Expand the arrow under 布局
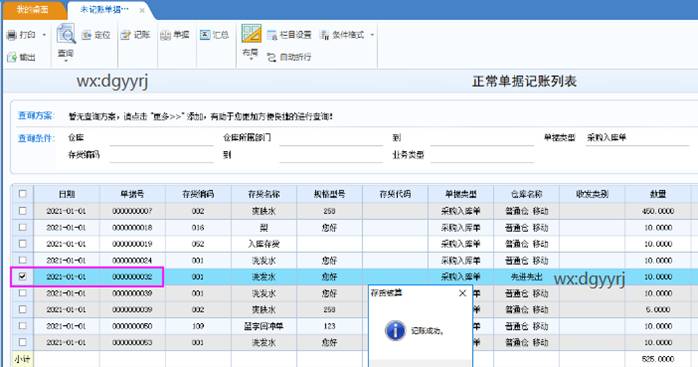 [251, 59]
